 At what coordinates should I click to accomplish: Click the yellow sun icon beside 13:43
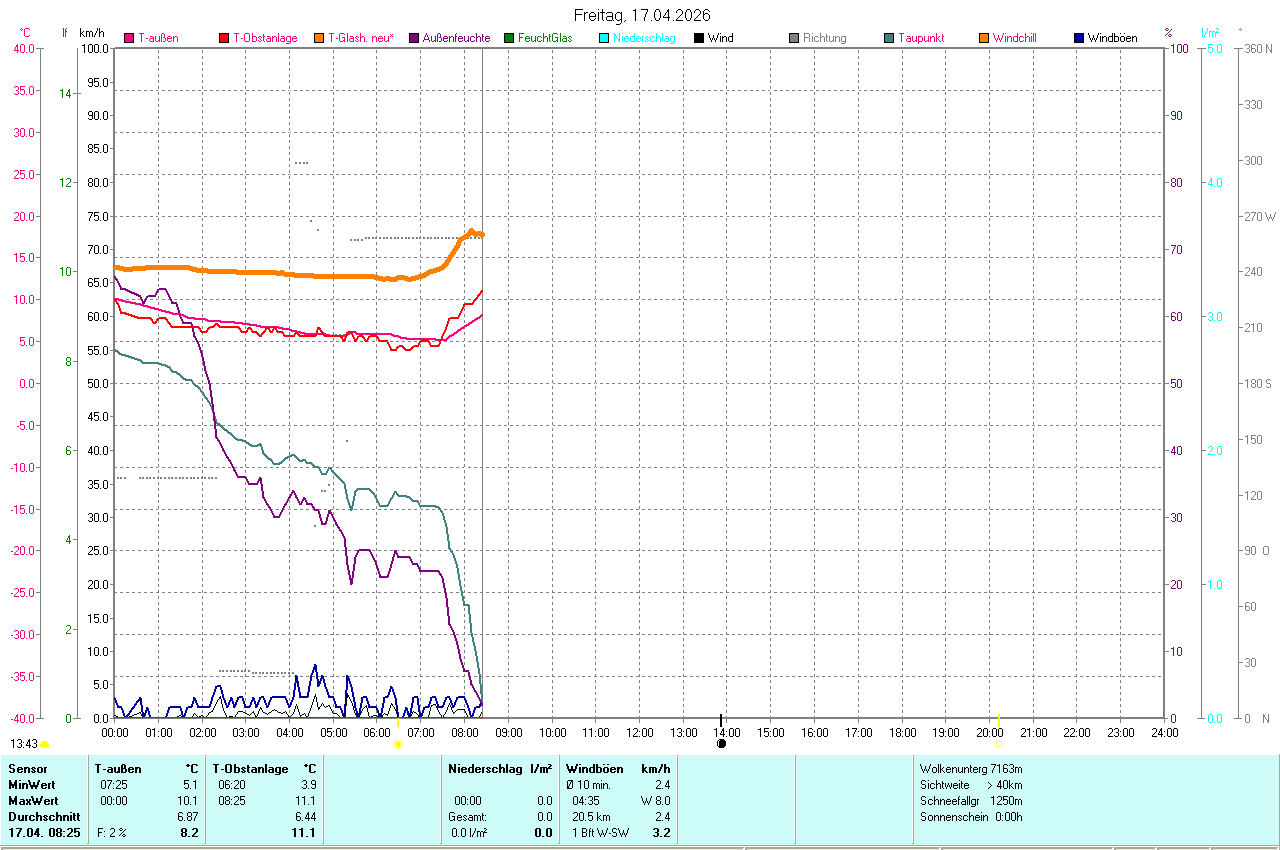pyautogui.click(x=45, y=744)
